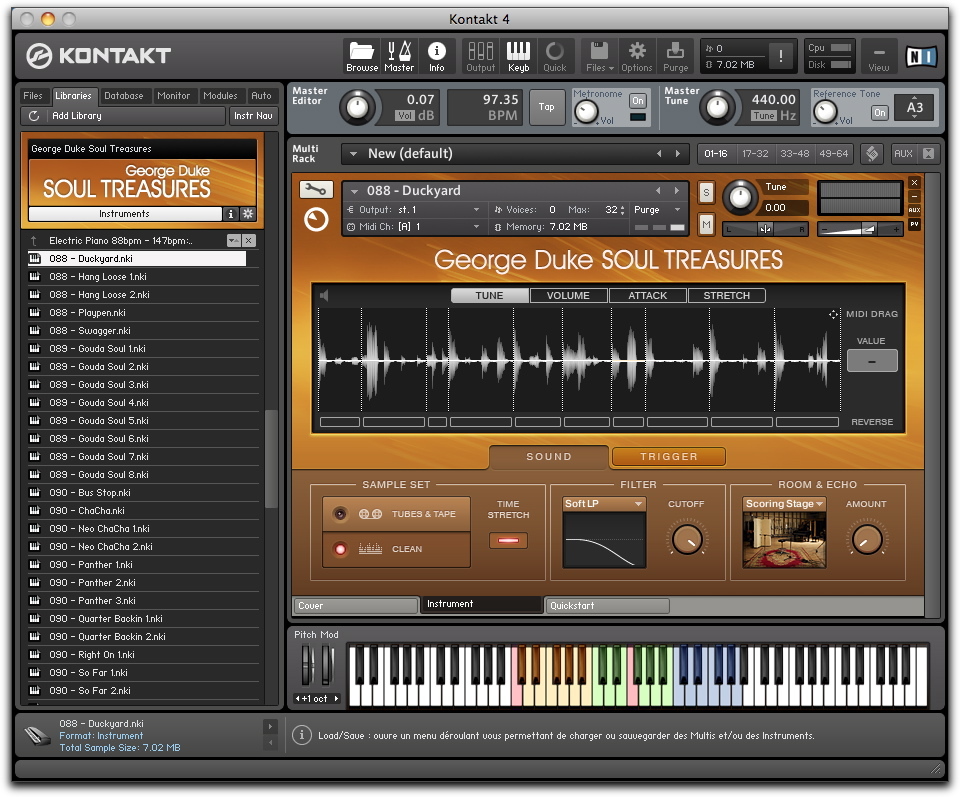Viewport: 960px width, 797px height.
Task: Toggle the TIME STRETCH switch
Action: [x=508, y=541]
